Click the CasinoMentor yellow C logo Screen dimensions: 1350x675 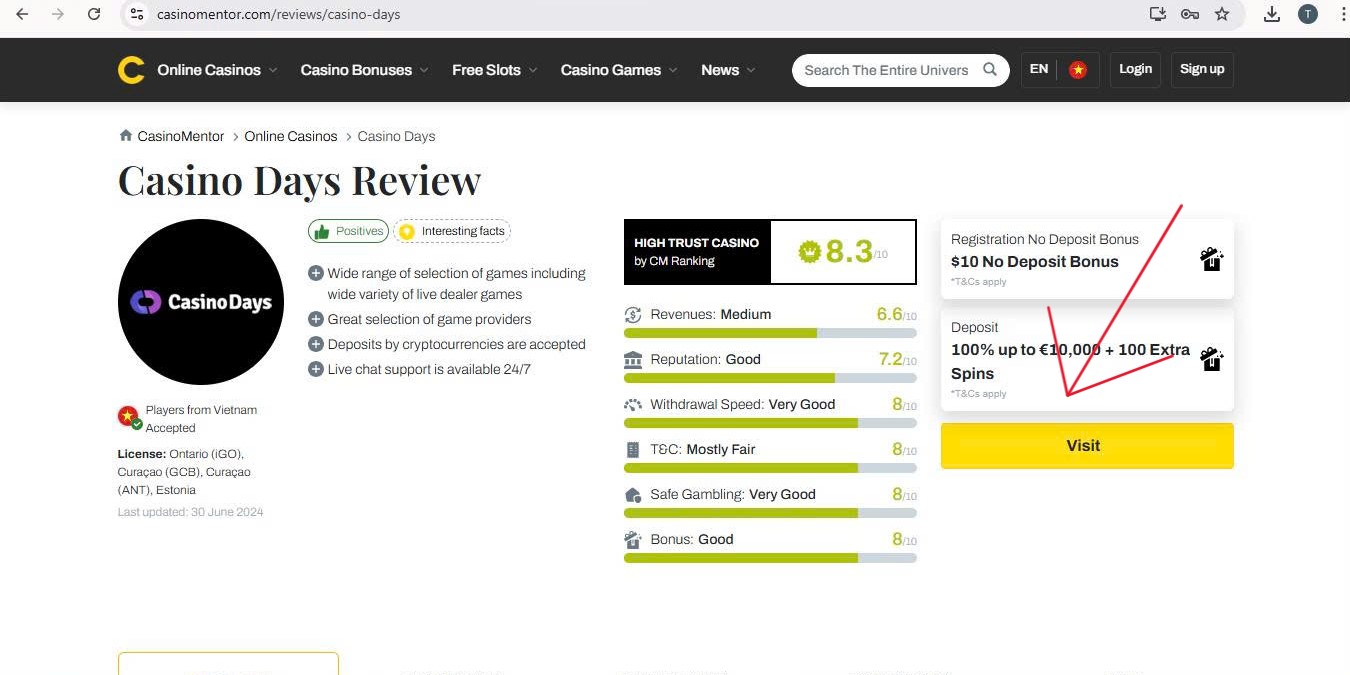point(131,70)
